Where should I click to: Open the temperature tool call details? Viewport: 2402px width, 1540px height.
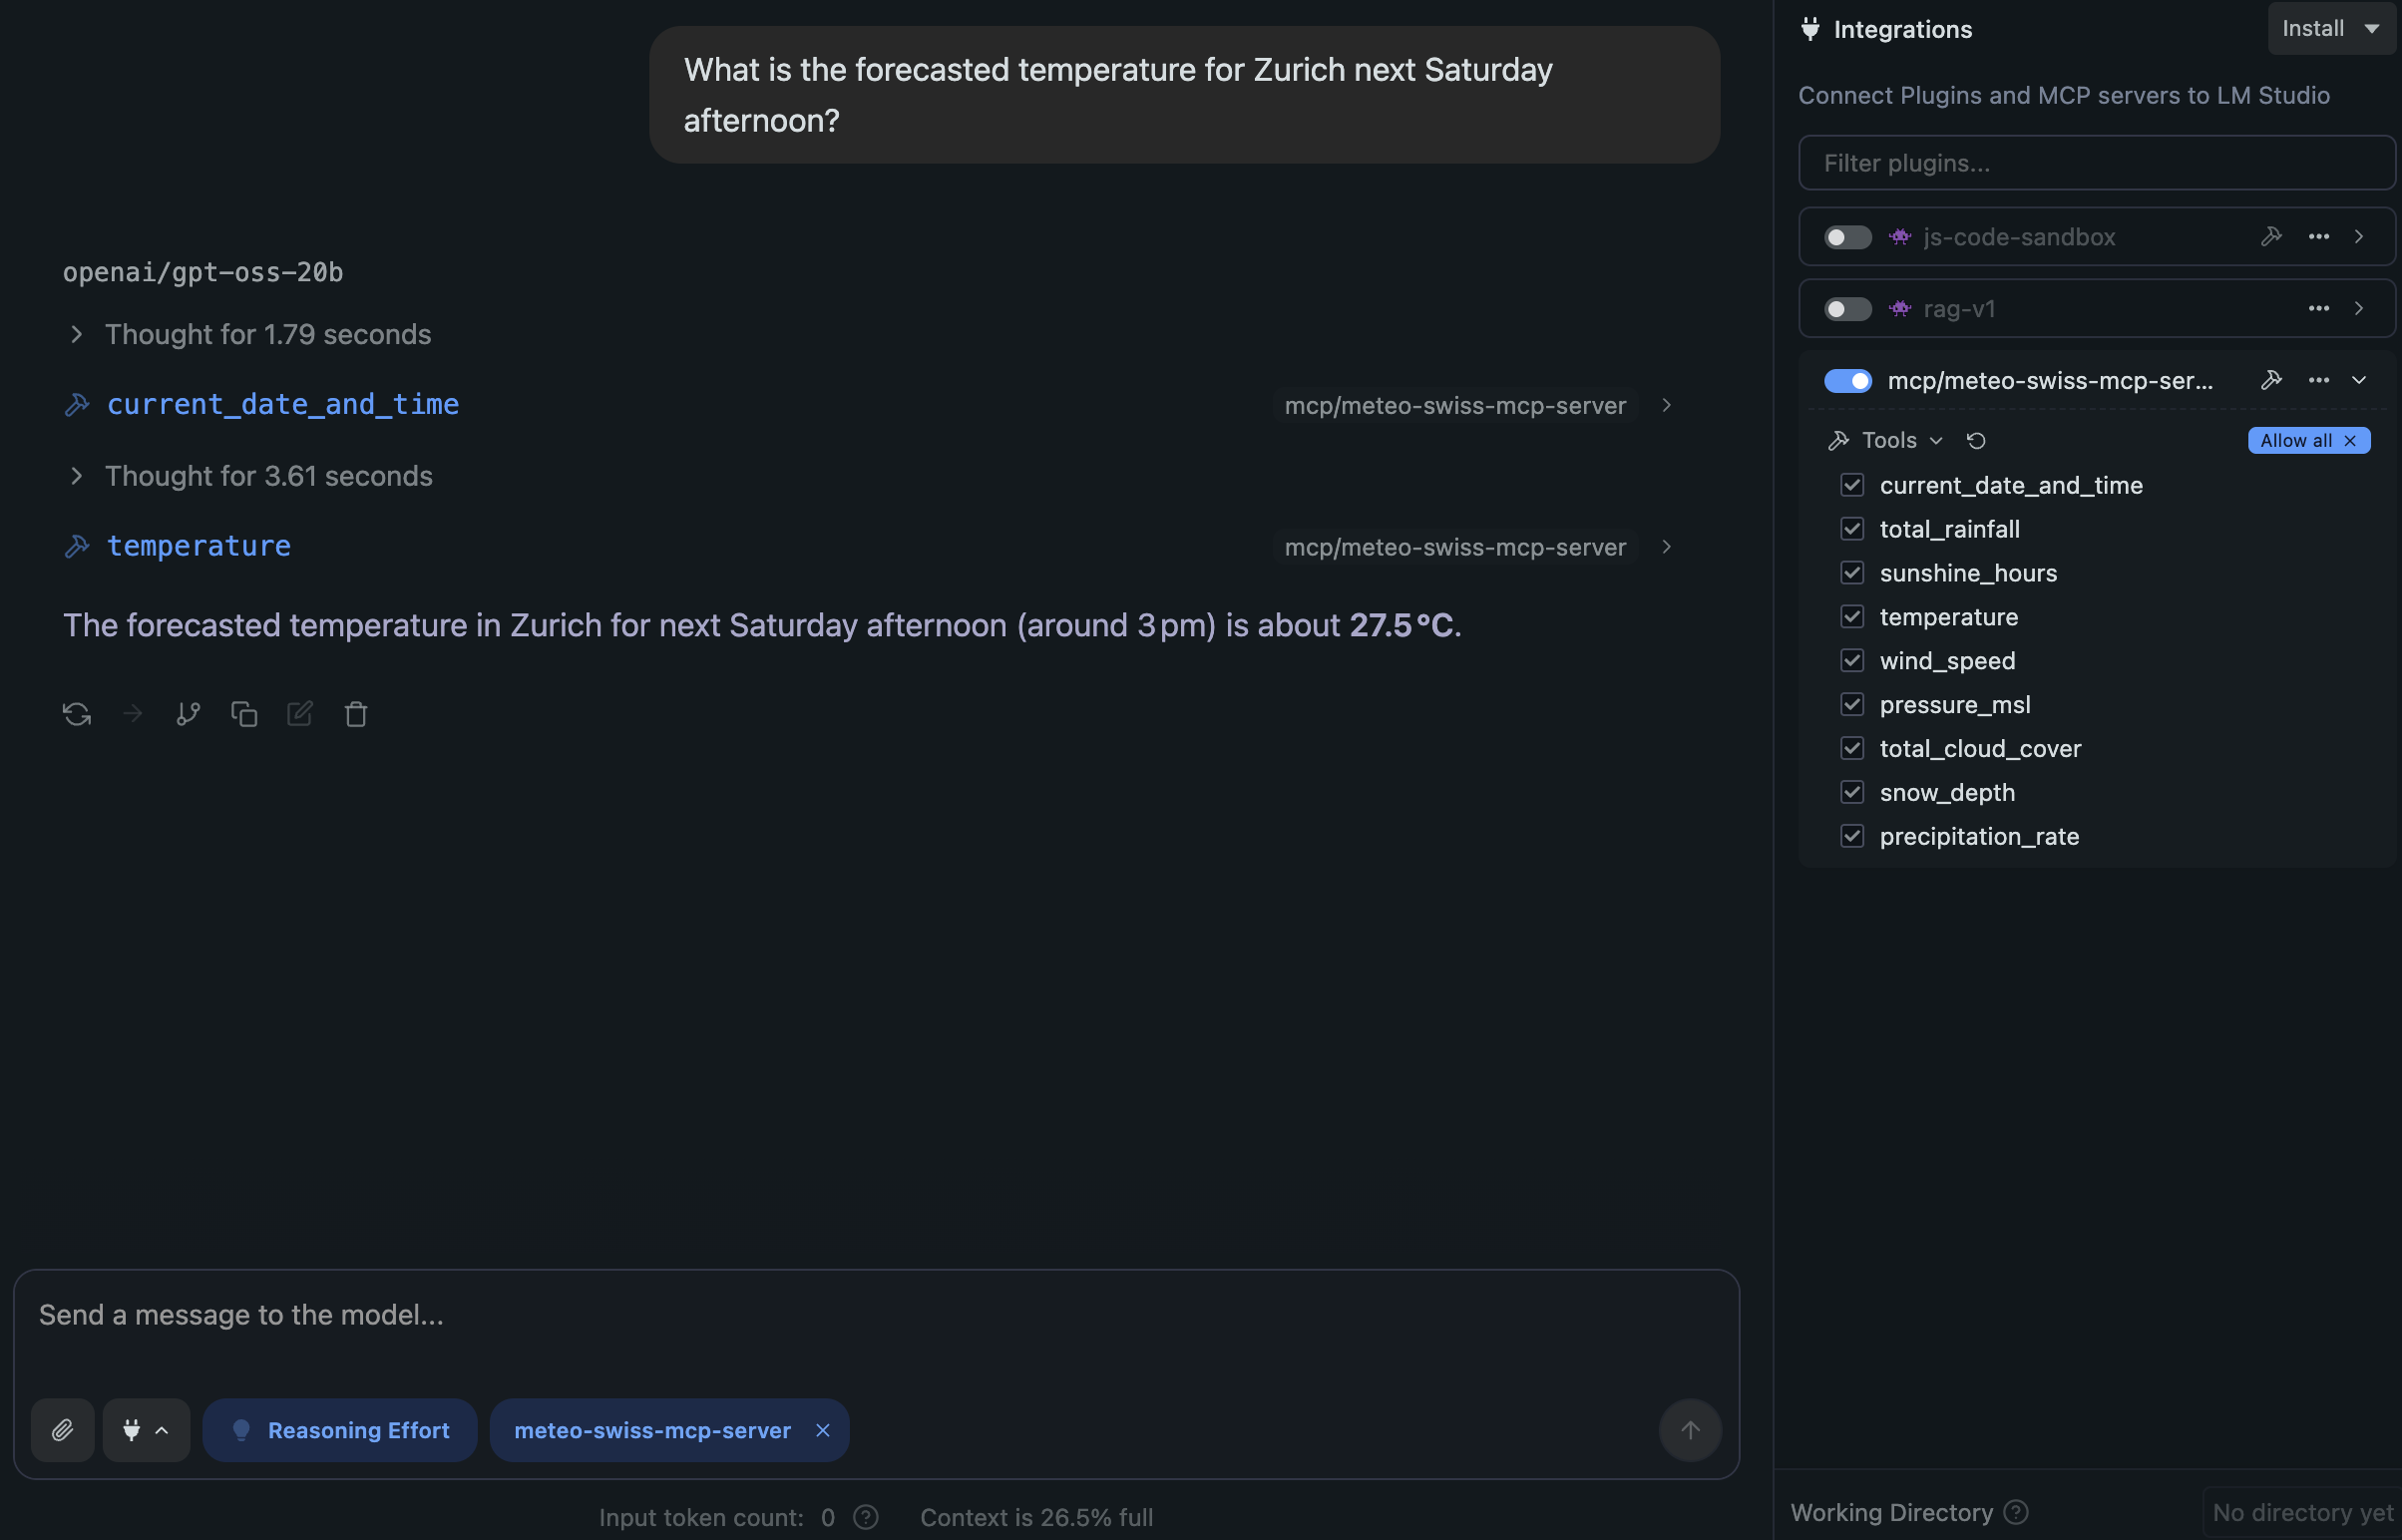click(x=1666, y=547)
